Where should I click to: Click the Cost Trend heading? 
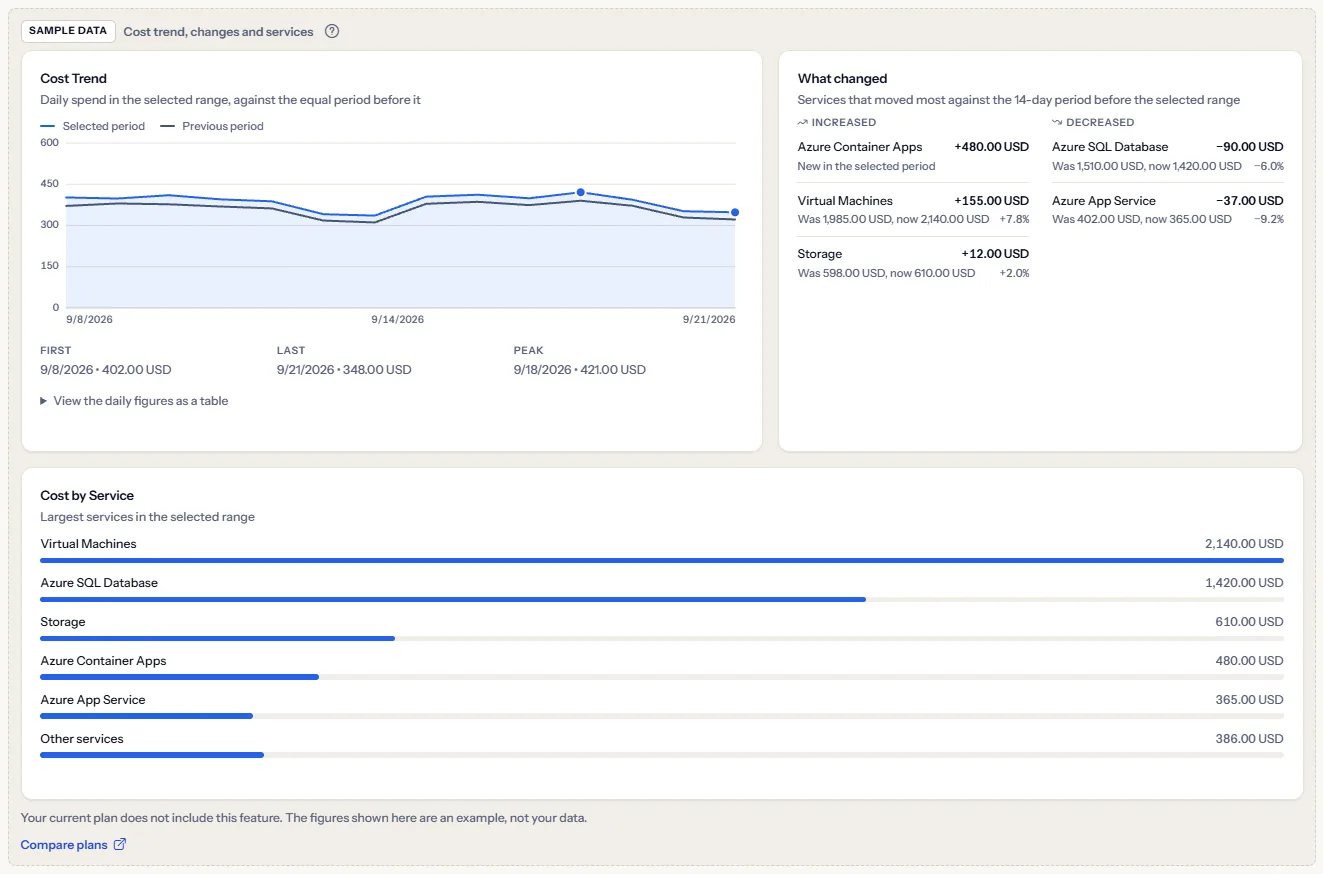click(73, 78)
